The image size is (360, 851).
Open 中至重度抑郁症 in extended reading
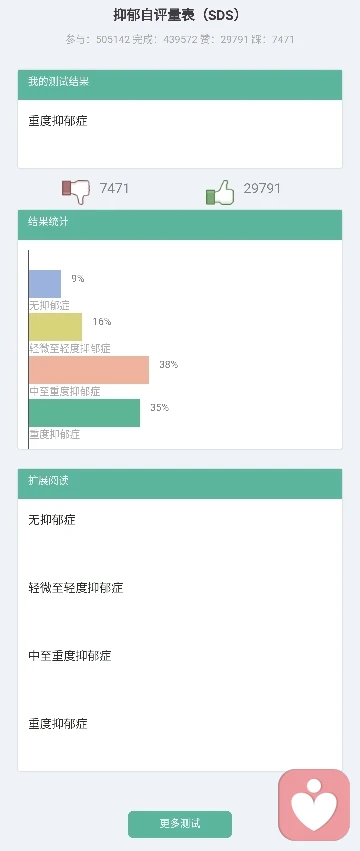(70, 656)
